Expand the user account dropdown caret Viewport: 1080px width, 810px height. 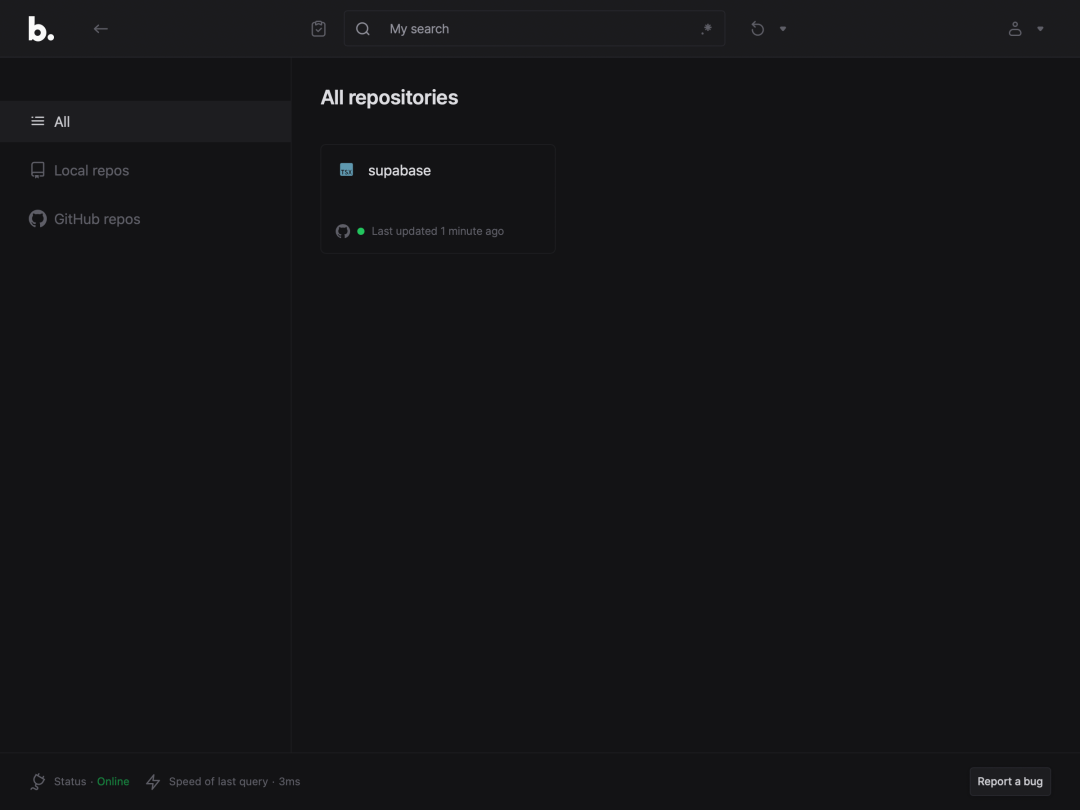point(1040,29)
